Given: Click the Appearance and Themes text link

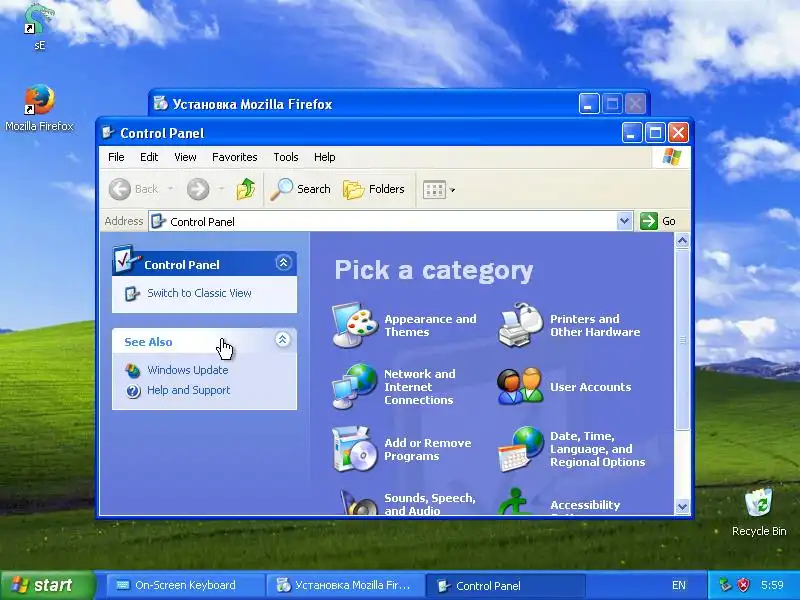Looking at the screenshot, I should pos(430,326).
